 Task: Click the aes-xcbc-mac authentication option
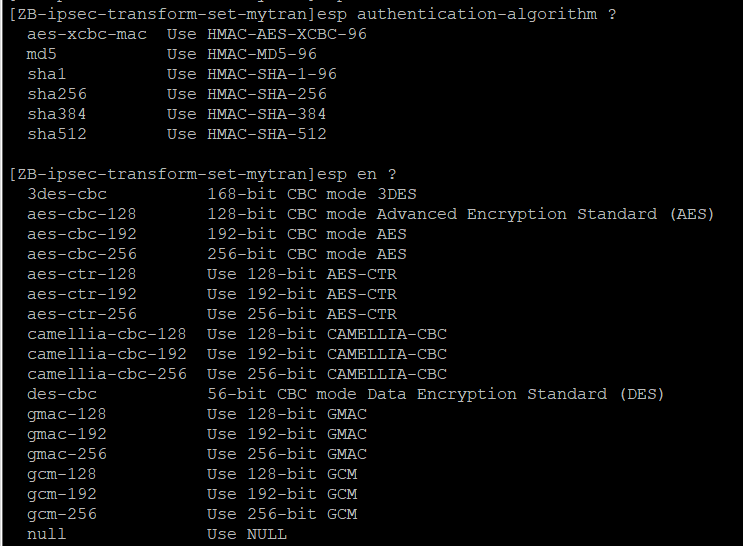point(86,35)
